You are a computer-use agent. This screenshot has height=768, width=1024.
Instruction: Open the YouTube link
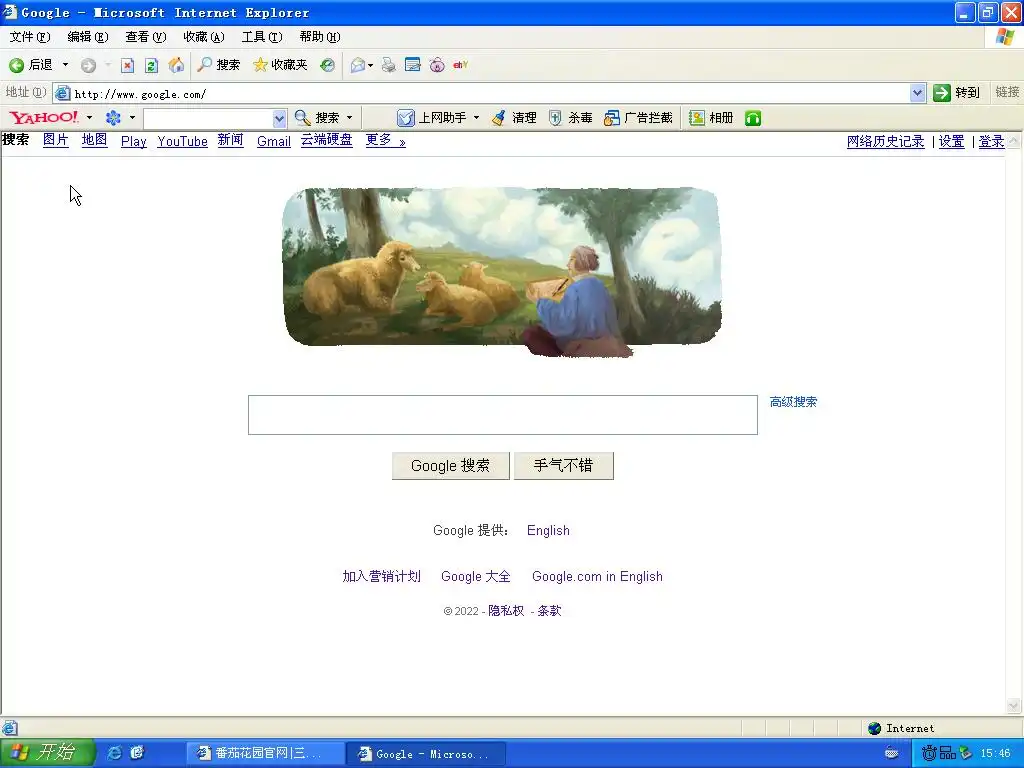[182, 141]
